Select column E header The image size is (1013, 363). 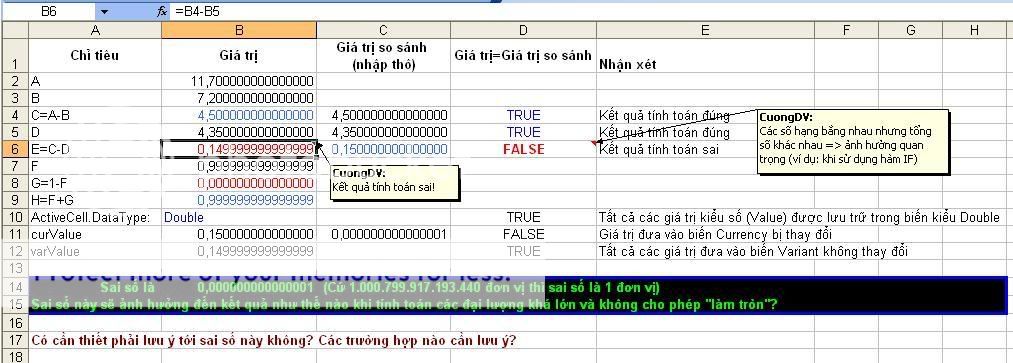pos(705,30)
